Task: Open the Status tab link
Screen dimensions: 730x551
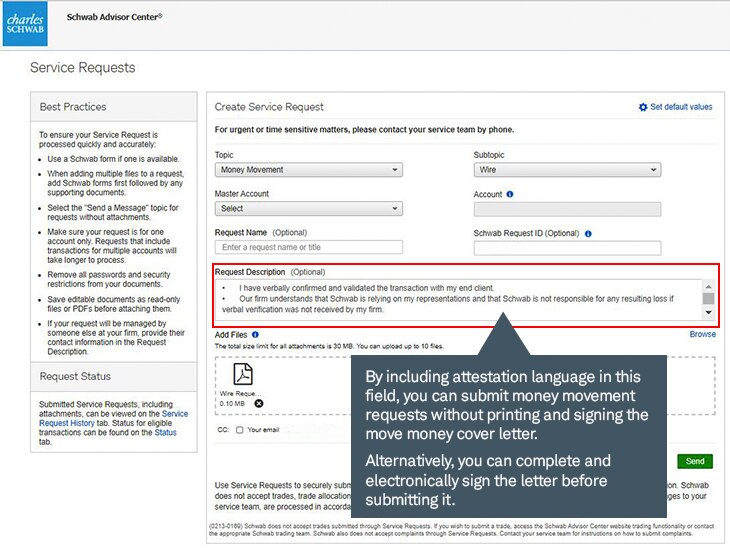Action: (165, 432)
